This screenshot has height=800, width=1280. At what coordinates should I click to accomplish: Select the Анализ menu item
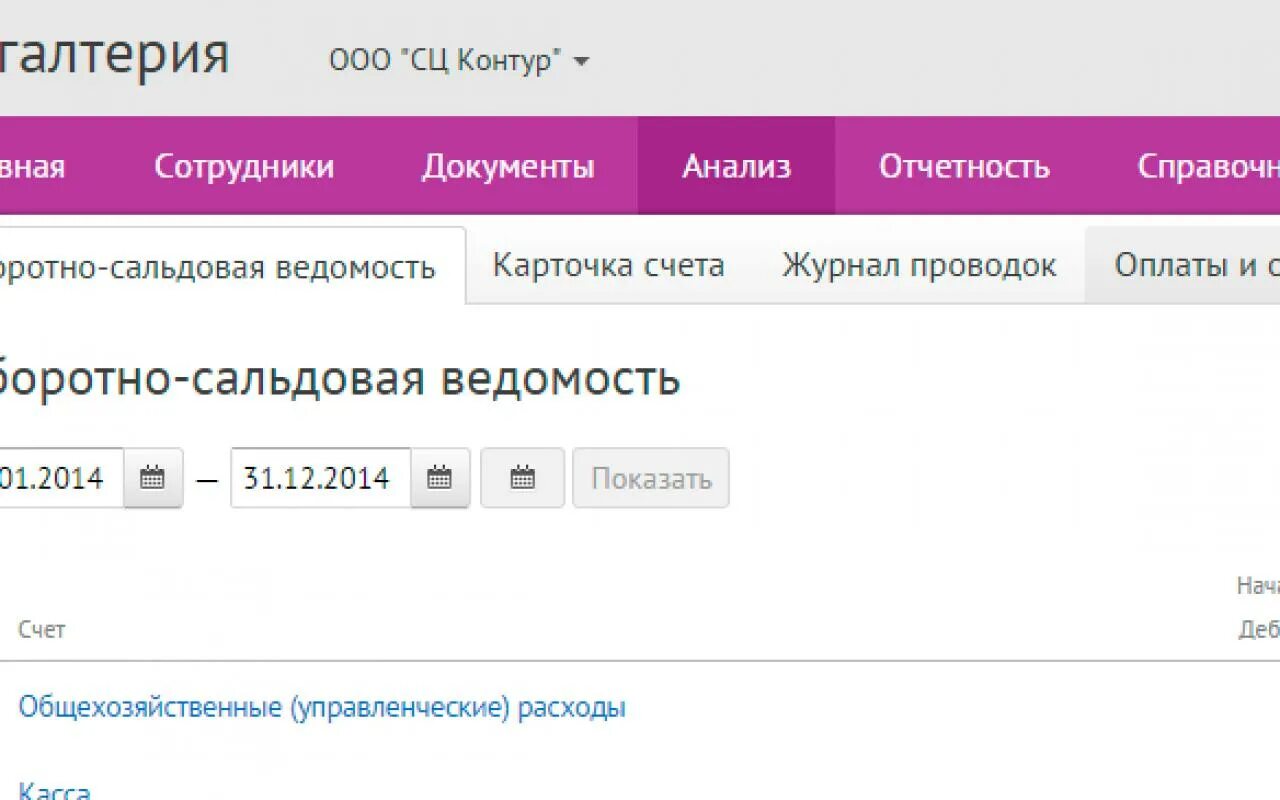click(x=736, y=166)
